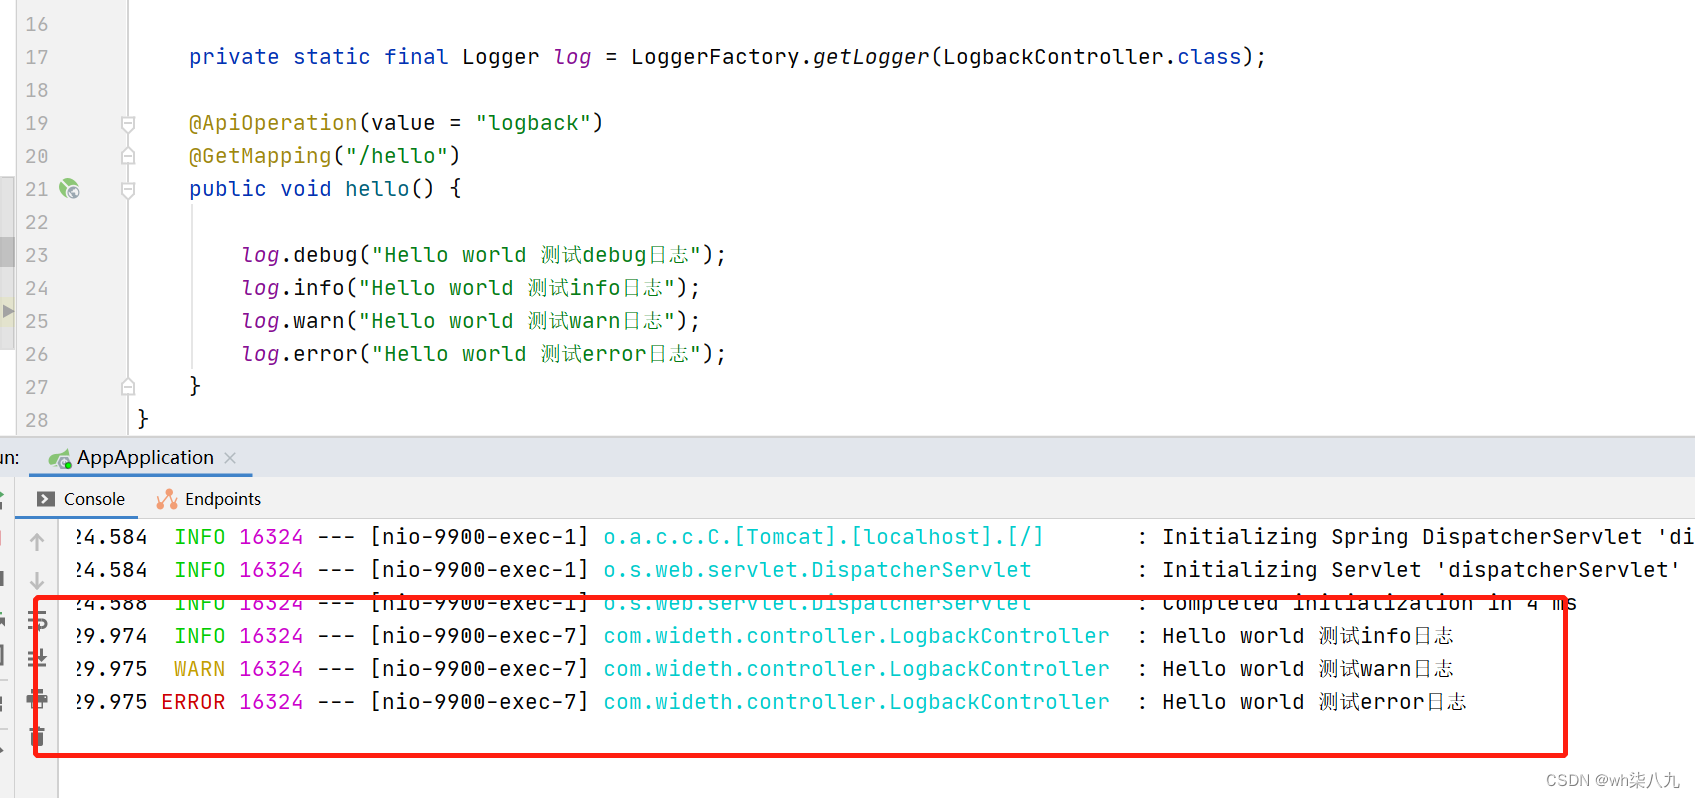Click the gray arrow in the left strip

(x=7, y=311)
